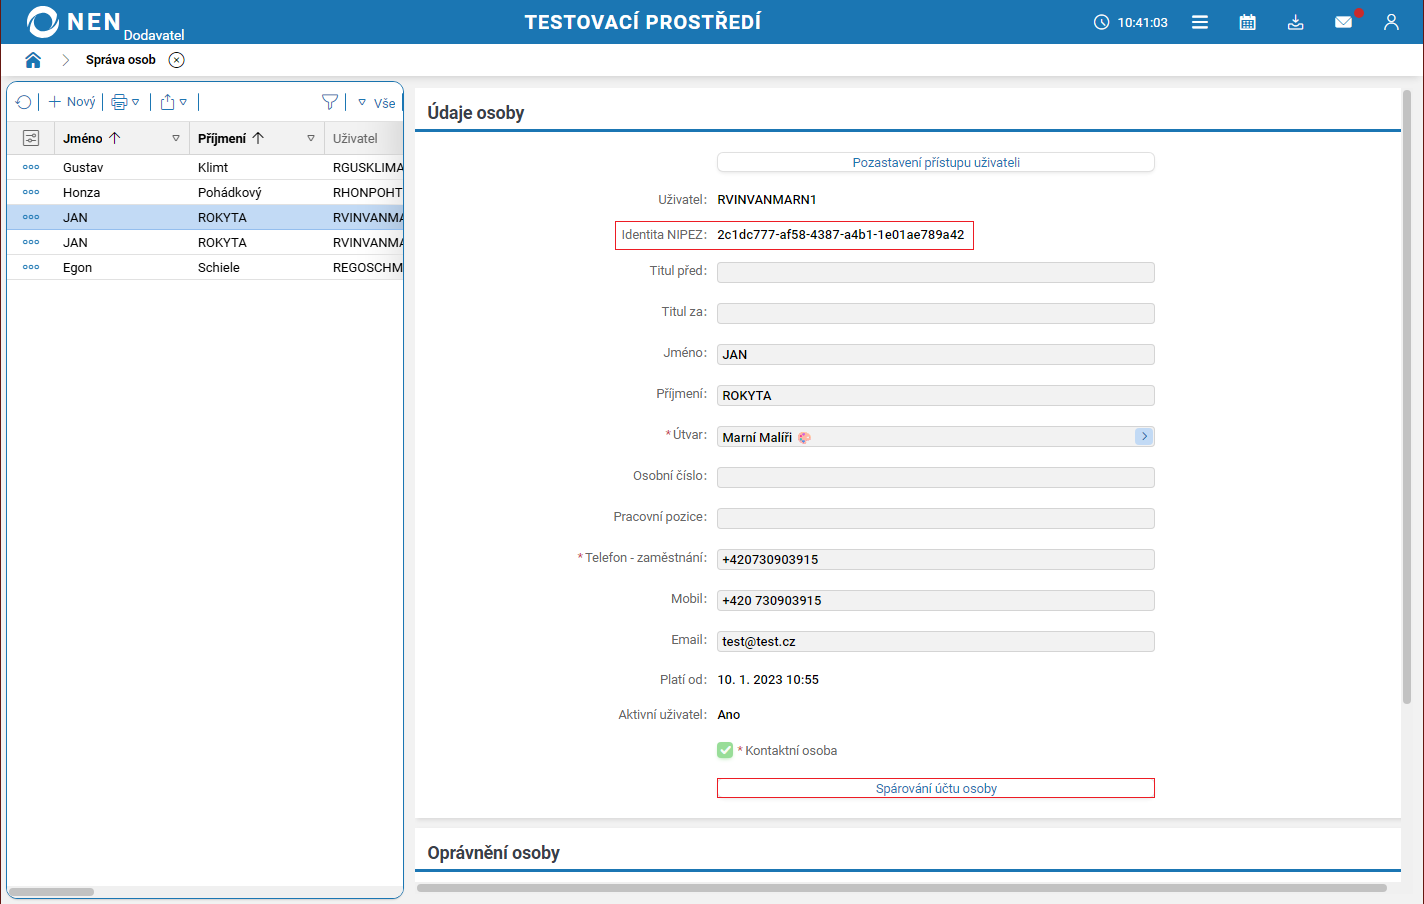This screenshot has height=904, width=1424.
Task: Open the Jméno column filter dropdown
Action: point(176,138)
